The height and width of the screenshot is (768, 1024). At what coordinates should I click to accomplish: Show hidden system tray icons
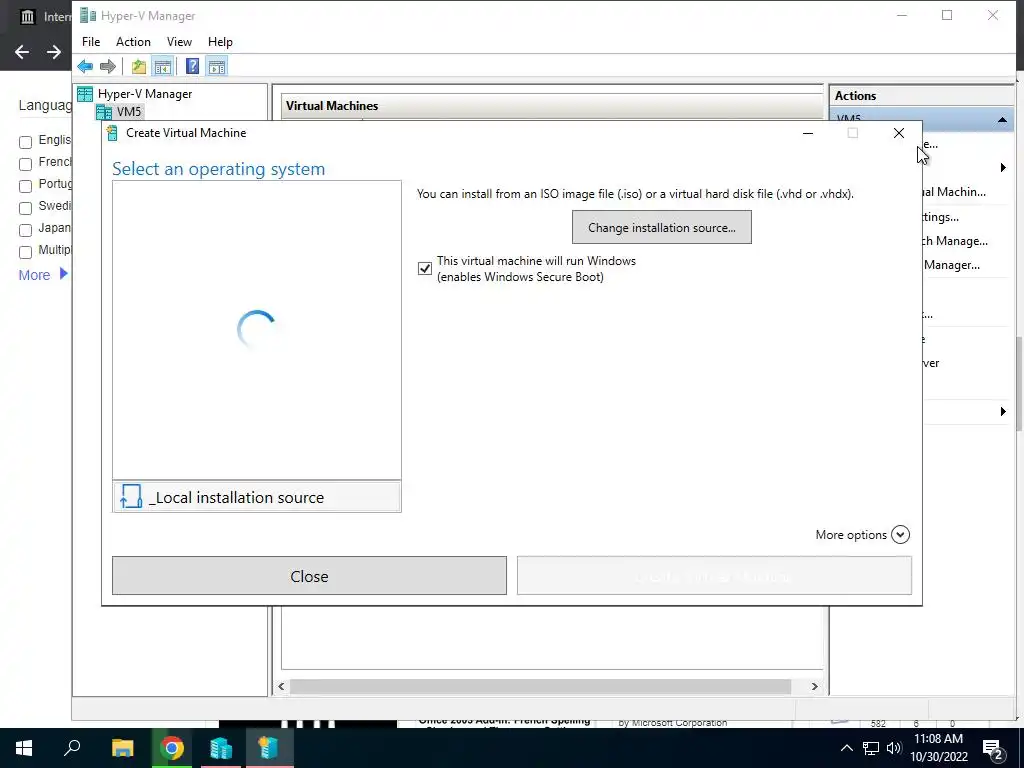tap(846, 748)
